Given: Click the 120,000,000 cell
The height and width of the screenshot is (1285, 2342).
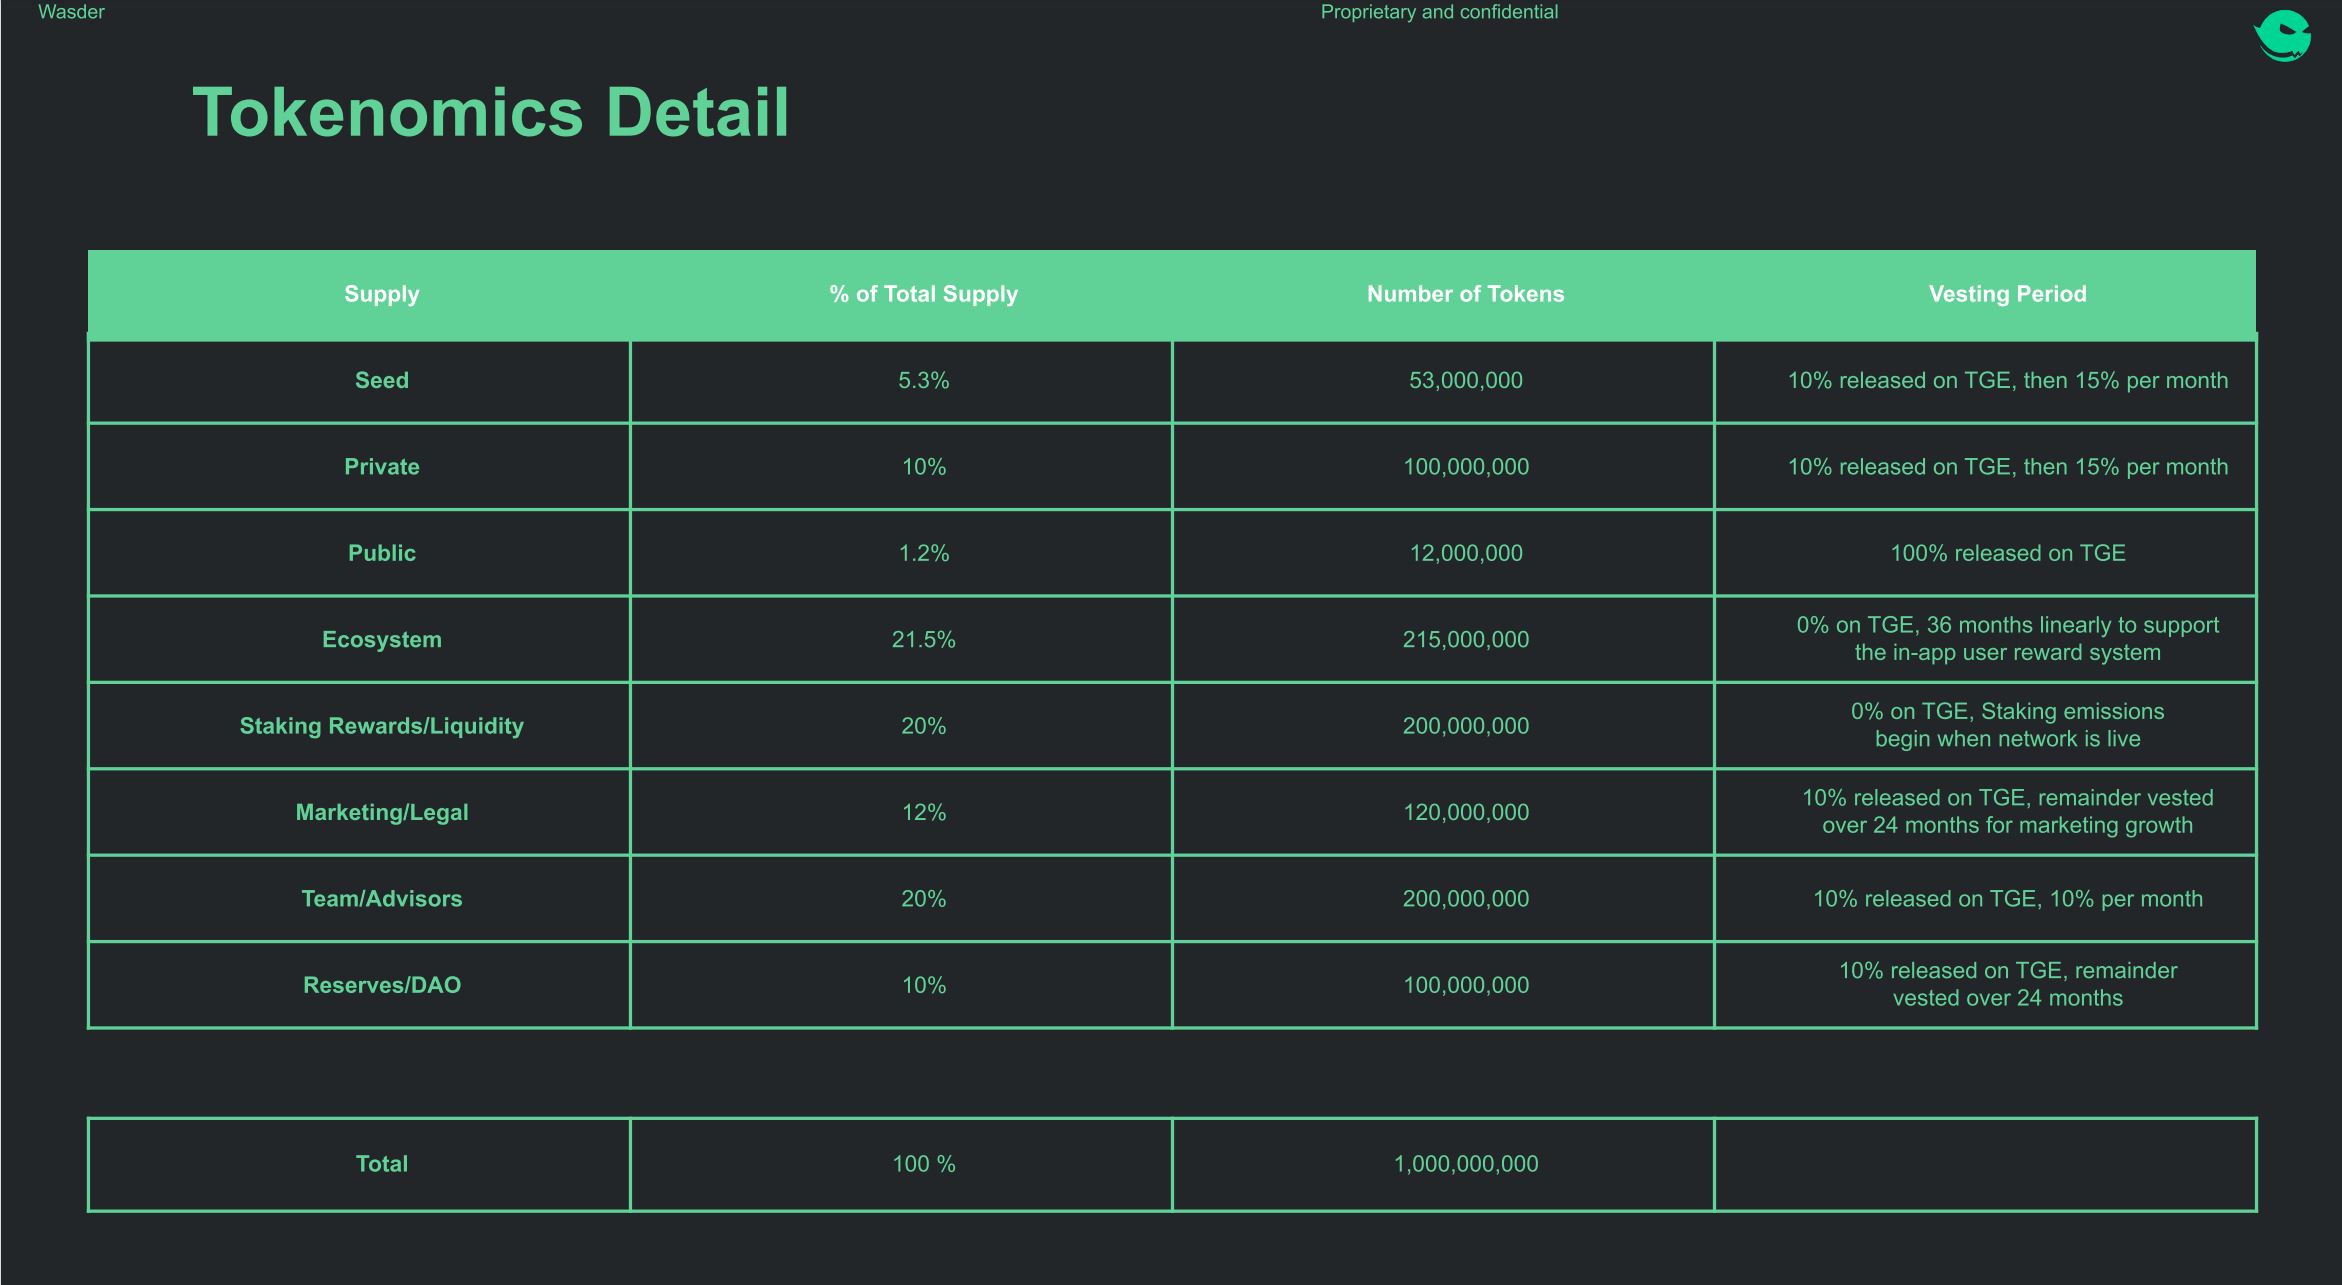Looking at the screenshot, I should coord(1466,812).
